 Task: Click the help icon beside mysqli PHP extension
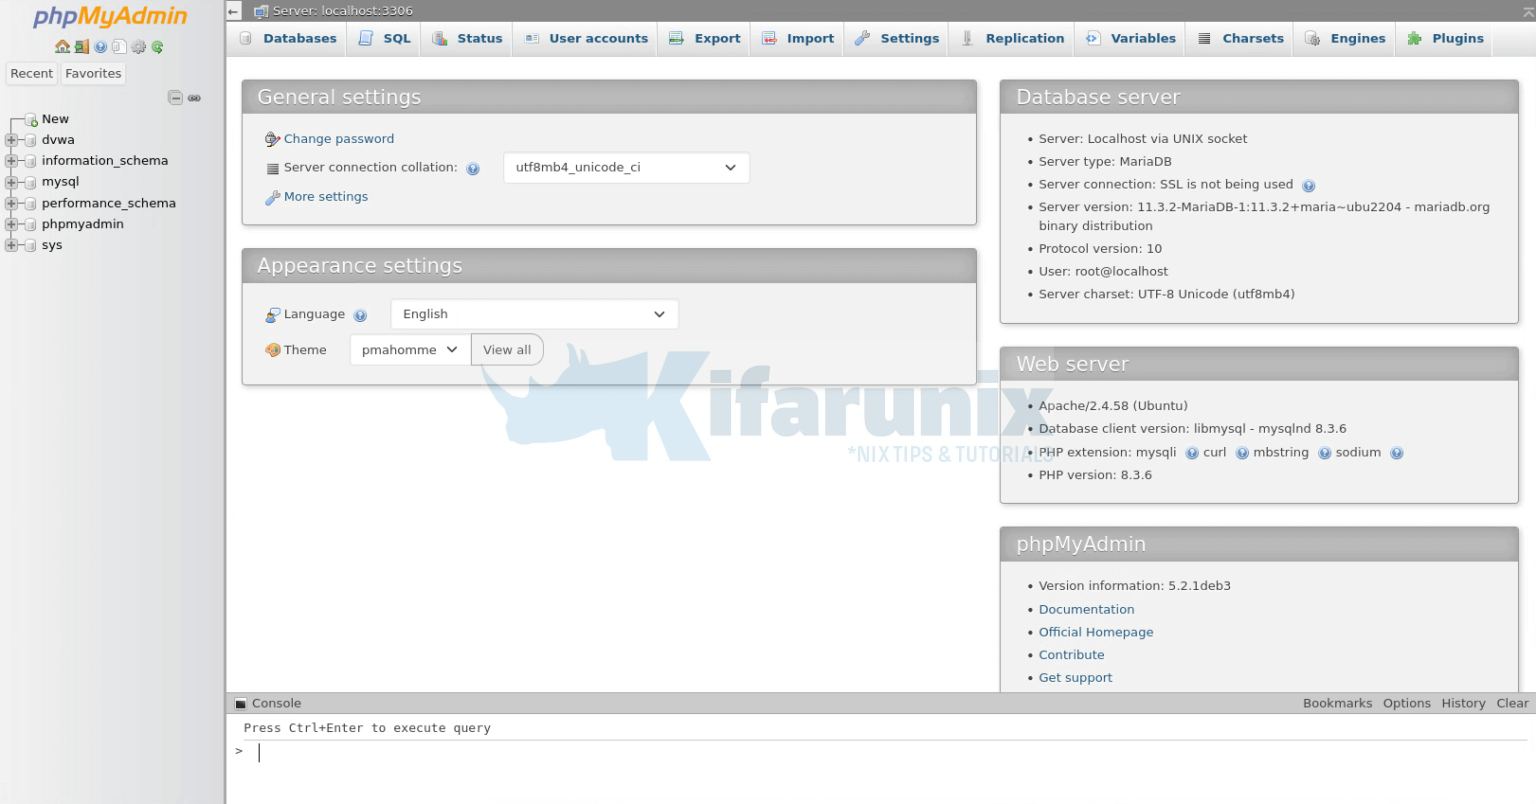(x=1192, y=453)
